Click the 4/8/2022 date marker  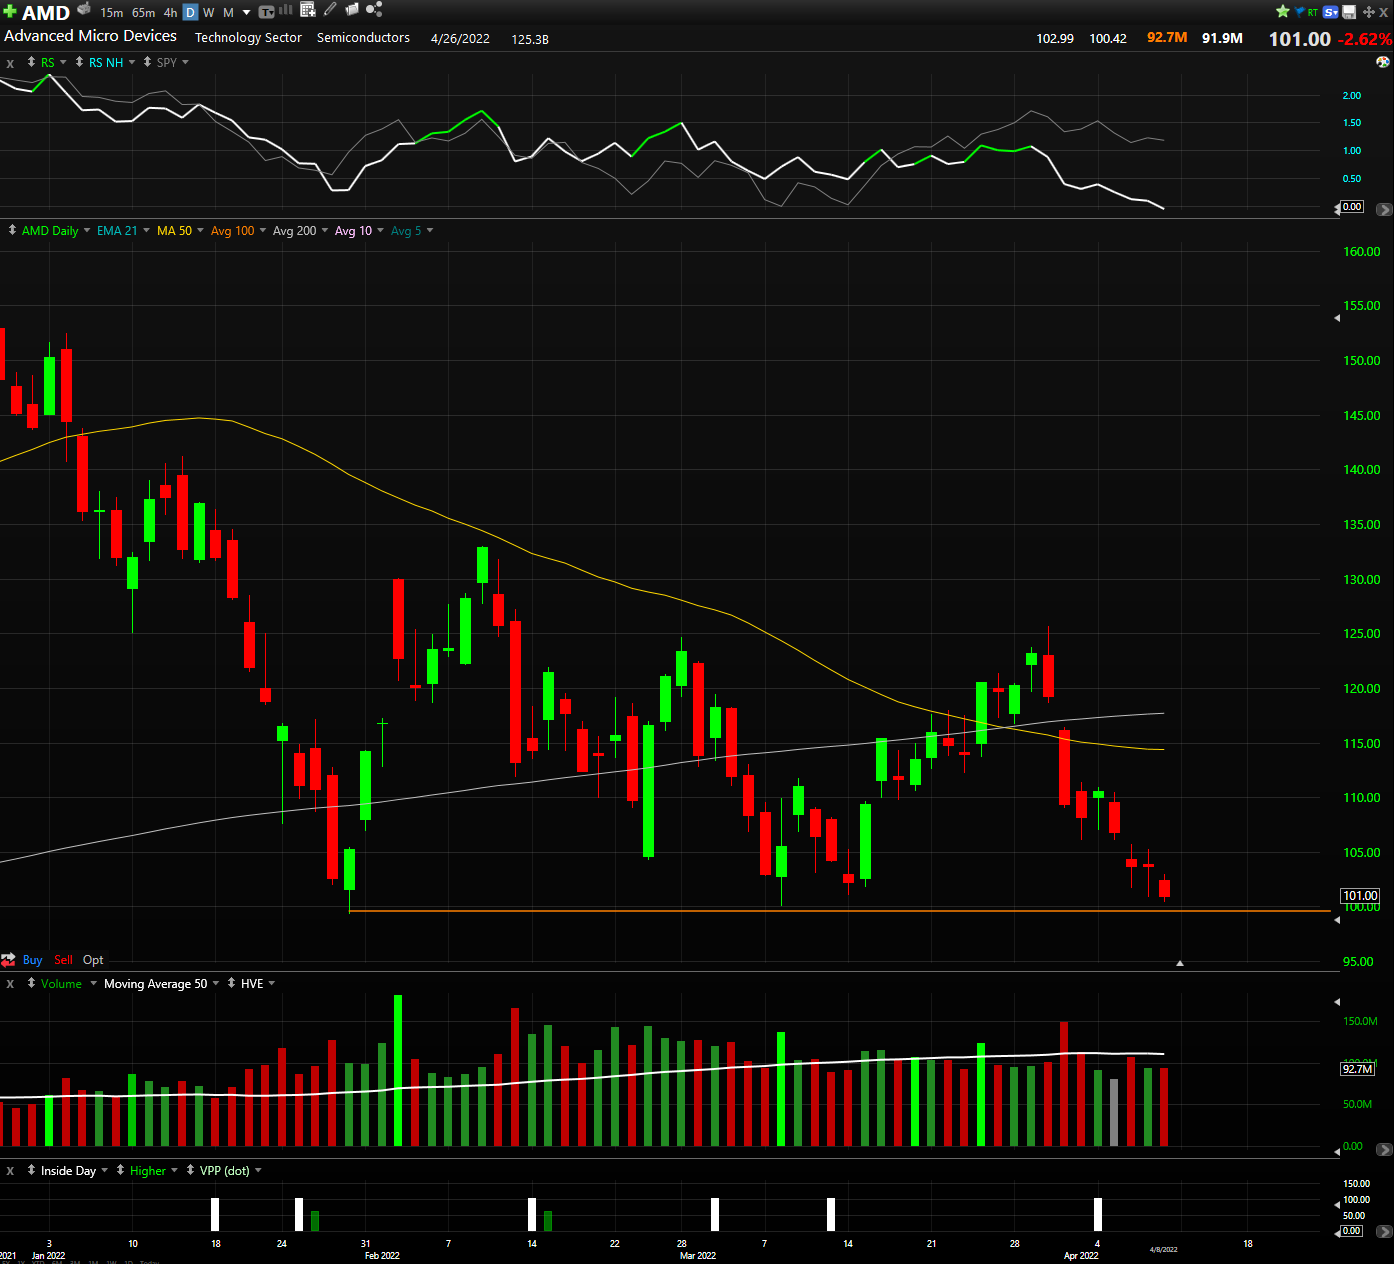pyautogui.click(x=1163, y=1249)
